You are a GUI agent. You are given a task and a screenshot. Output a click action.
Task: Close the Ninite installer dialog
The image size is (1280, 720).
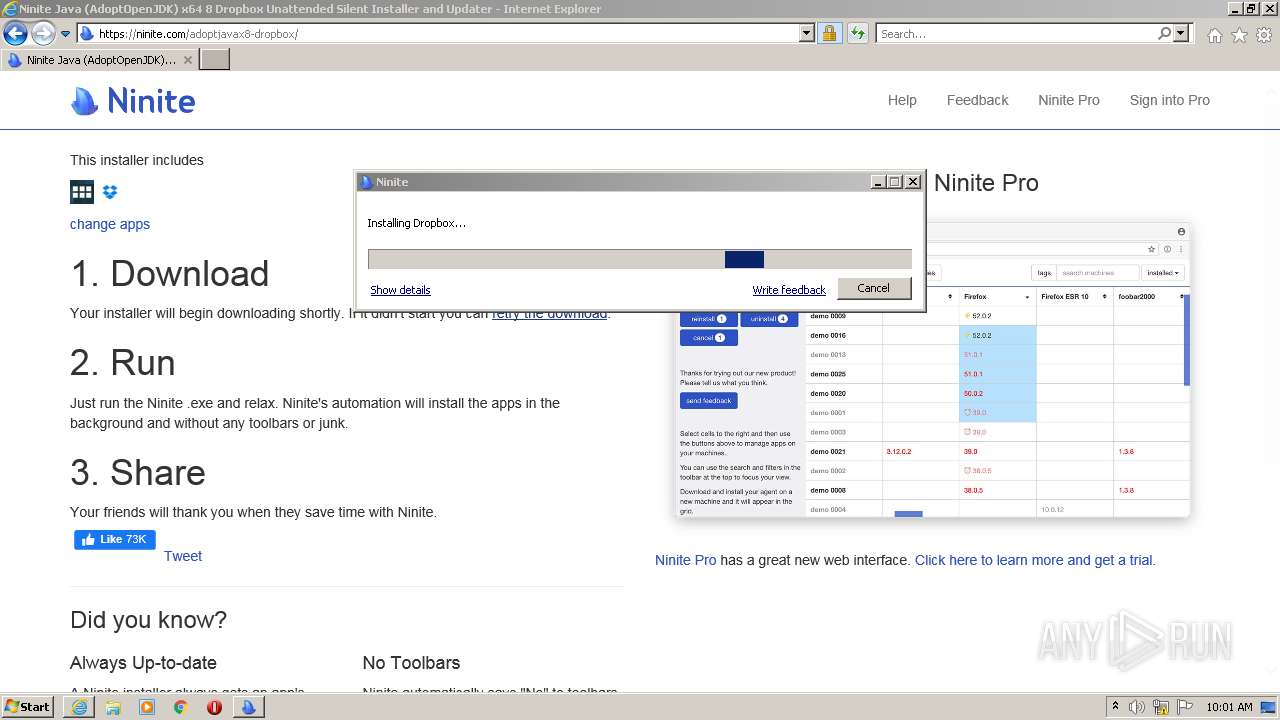pyautogui.click(x=912, y=182)
